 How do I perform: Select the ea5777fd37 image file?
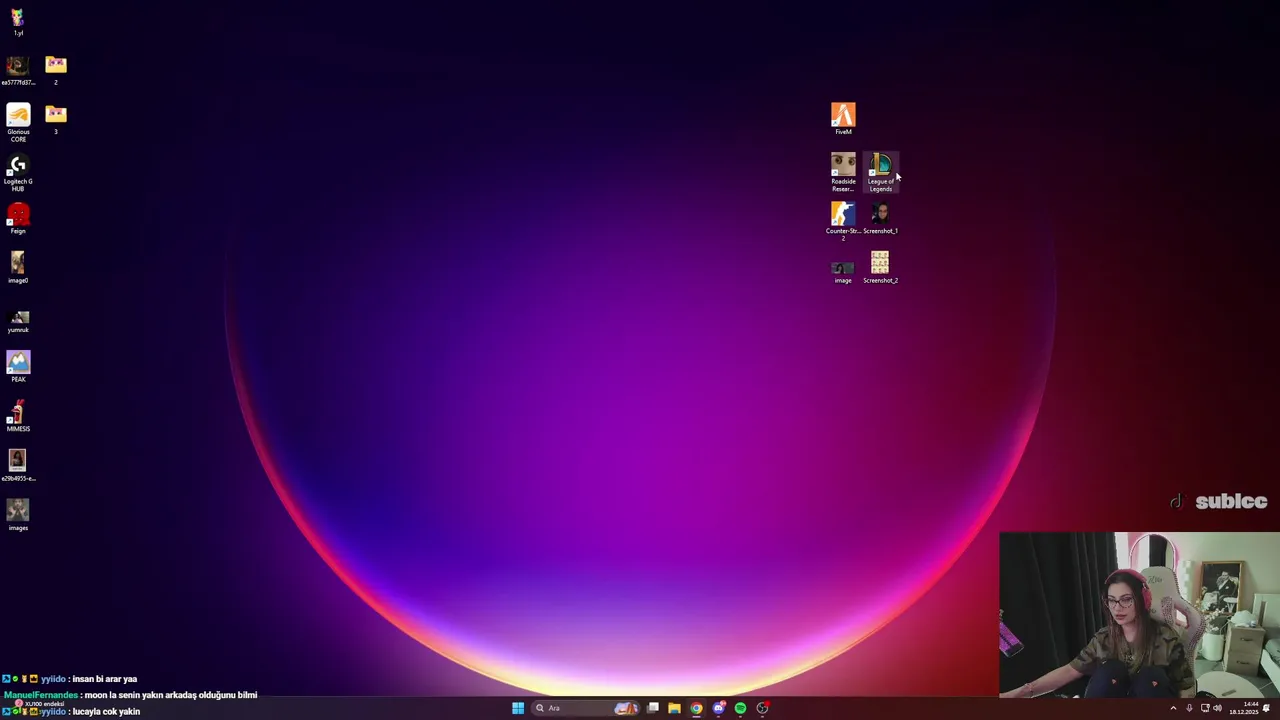18,69
